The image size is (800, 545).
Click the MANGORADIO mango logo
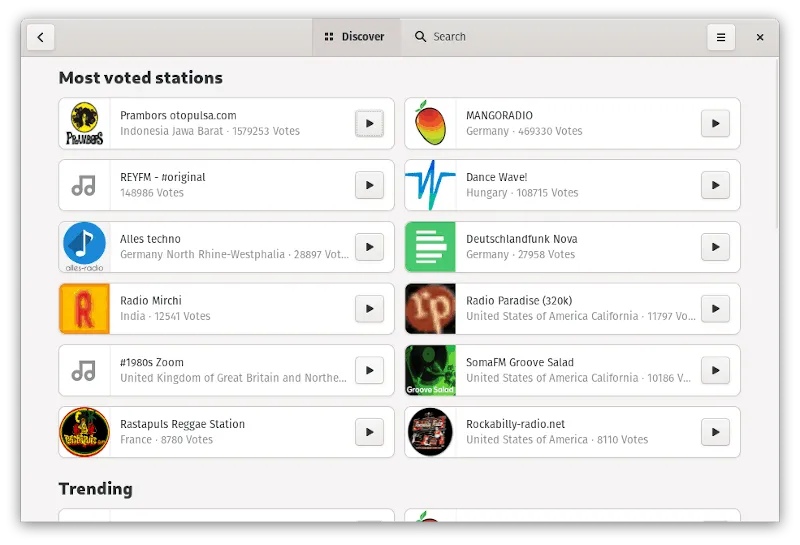pos(430,123)
